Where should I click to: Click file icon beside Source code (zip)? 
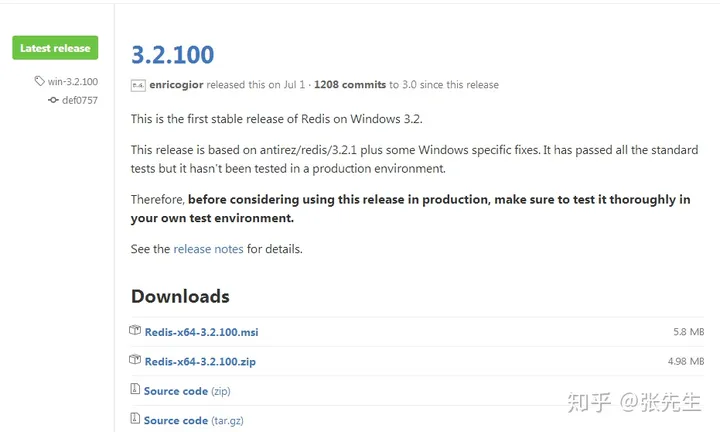pyautogui.click(x=135, y=389)
